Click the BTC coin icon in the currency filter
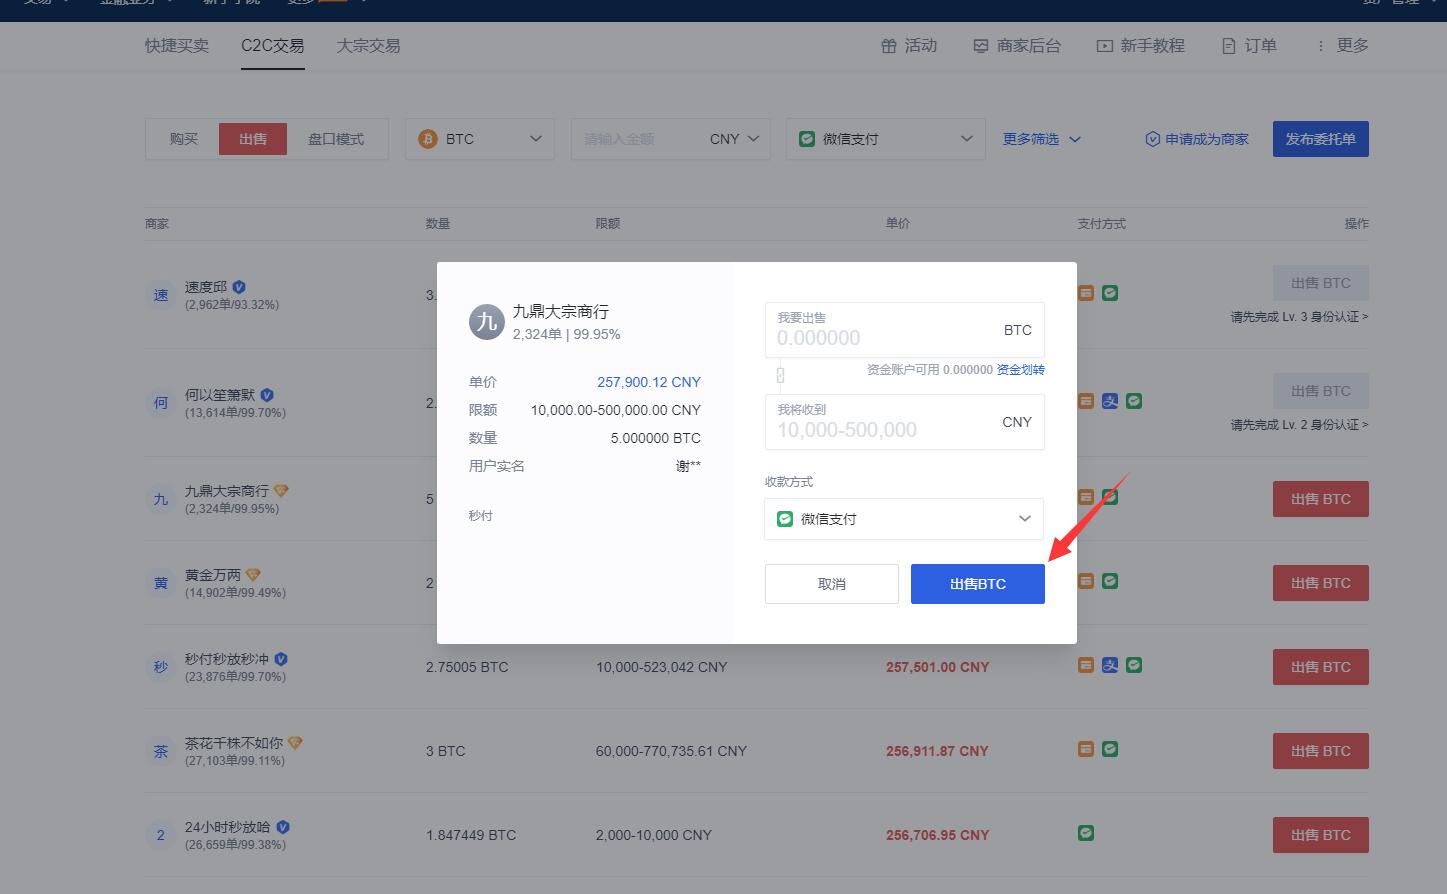Screen dimensions: 1447x894 428,139
